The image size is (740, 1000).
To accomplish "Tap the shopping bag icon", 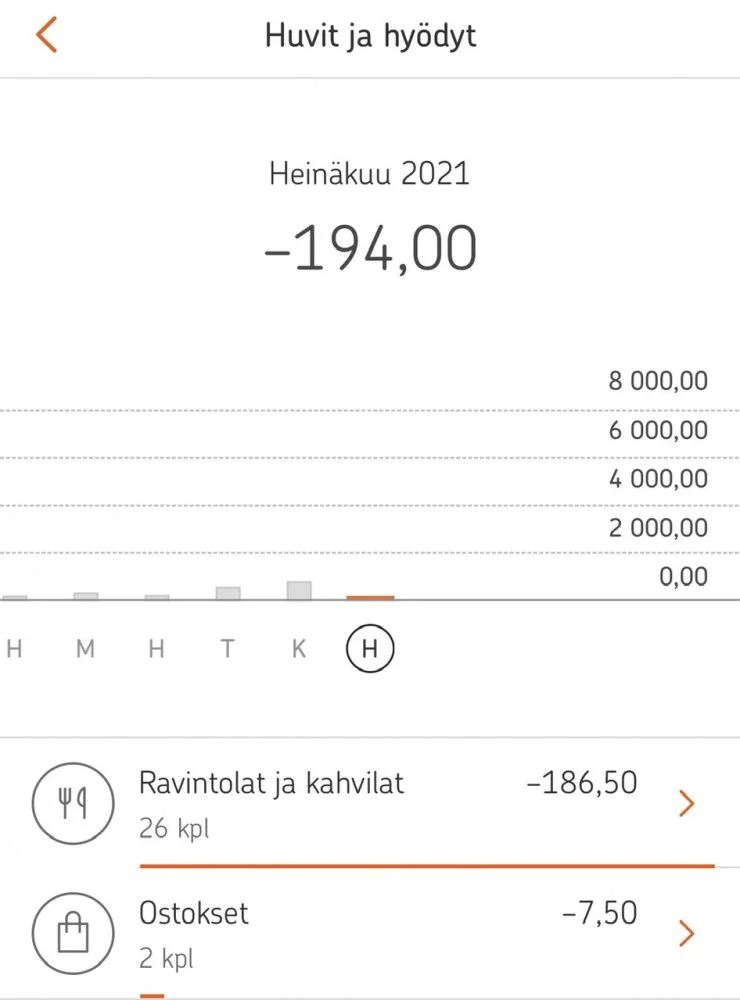I will click(74, 933).
